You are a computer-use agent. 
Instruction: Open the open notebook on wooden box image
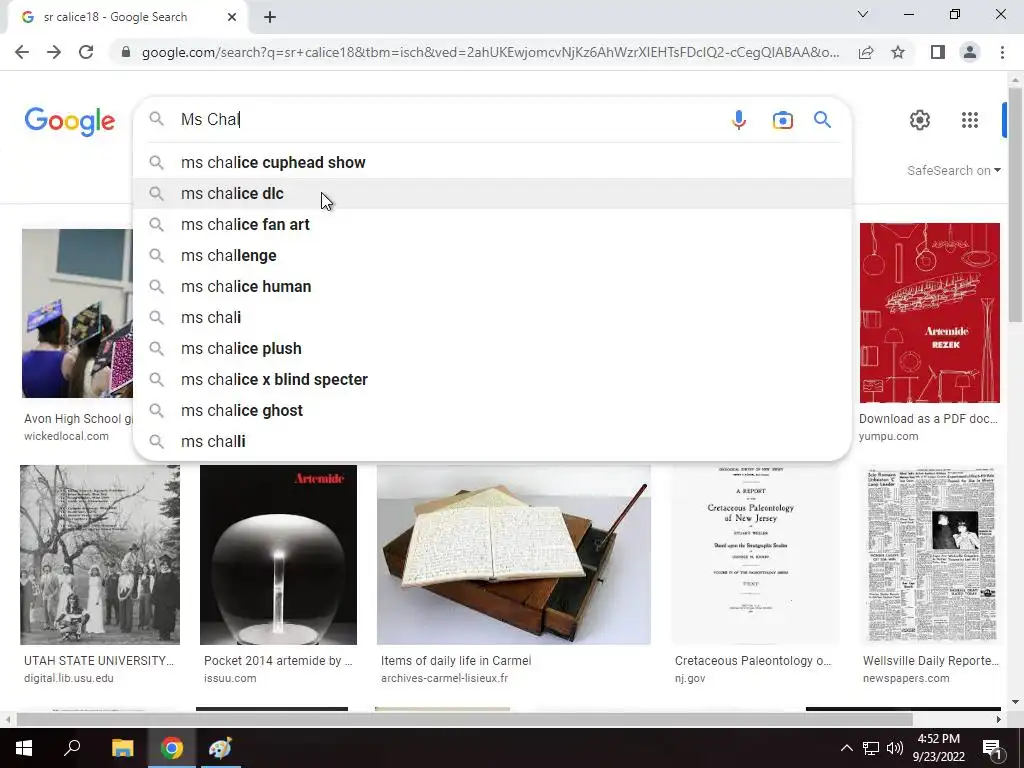point(513,555)
